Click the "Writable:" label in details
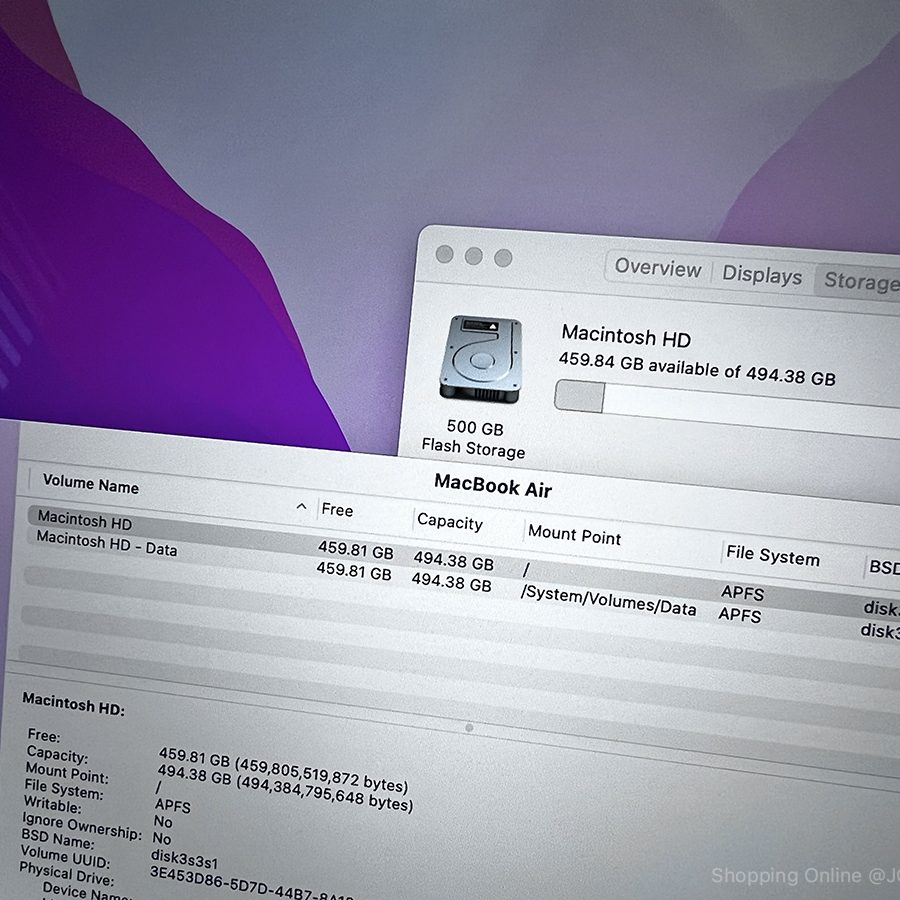 click(x=53, y=804)
